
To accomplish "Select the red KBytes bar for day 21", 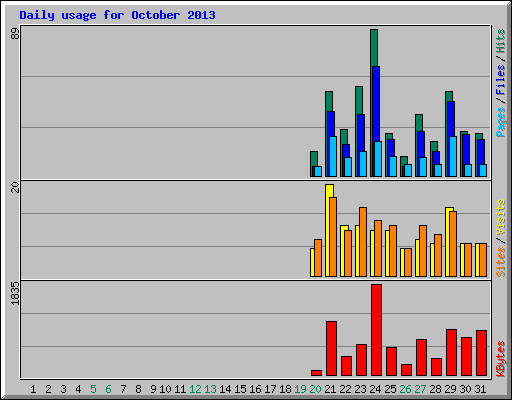I will (331, 348).
